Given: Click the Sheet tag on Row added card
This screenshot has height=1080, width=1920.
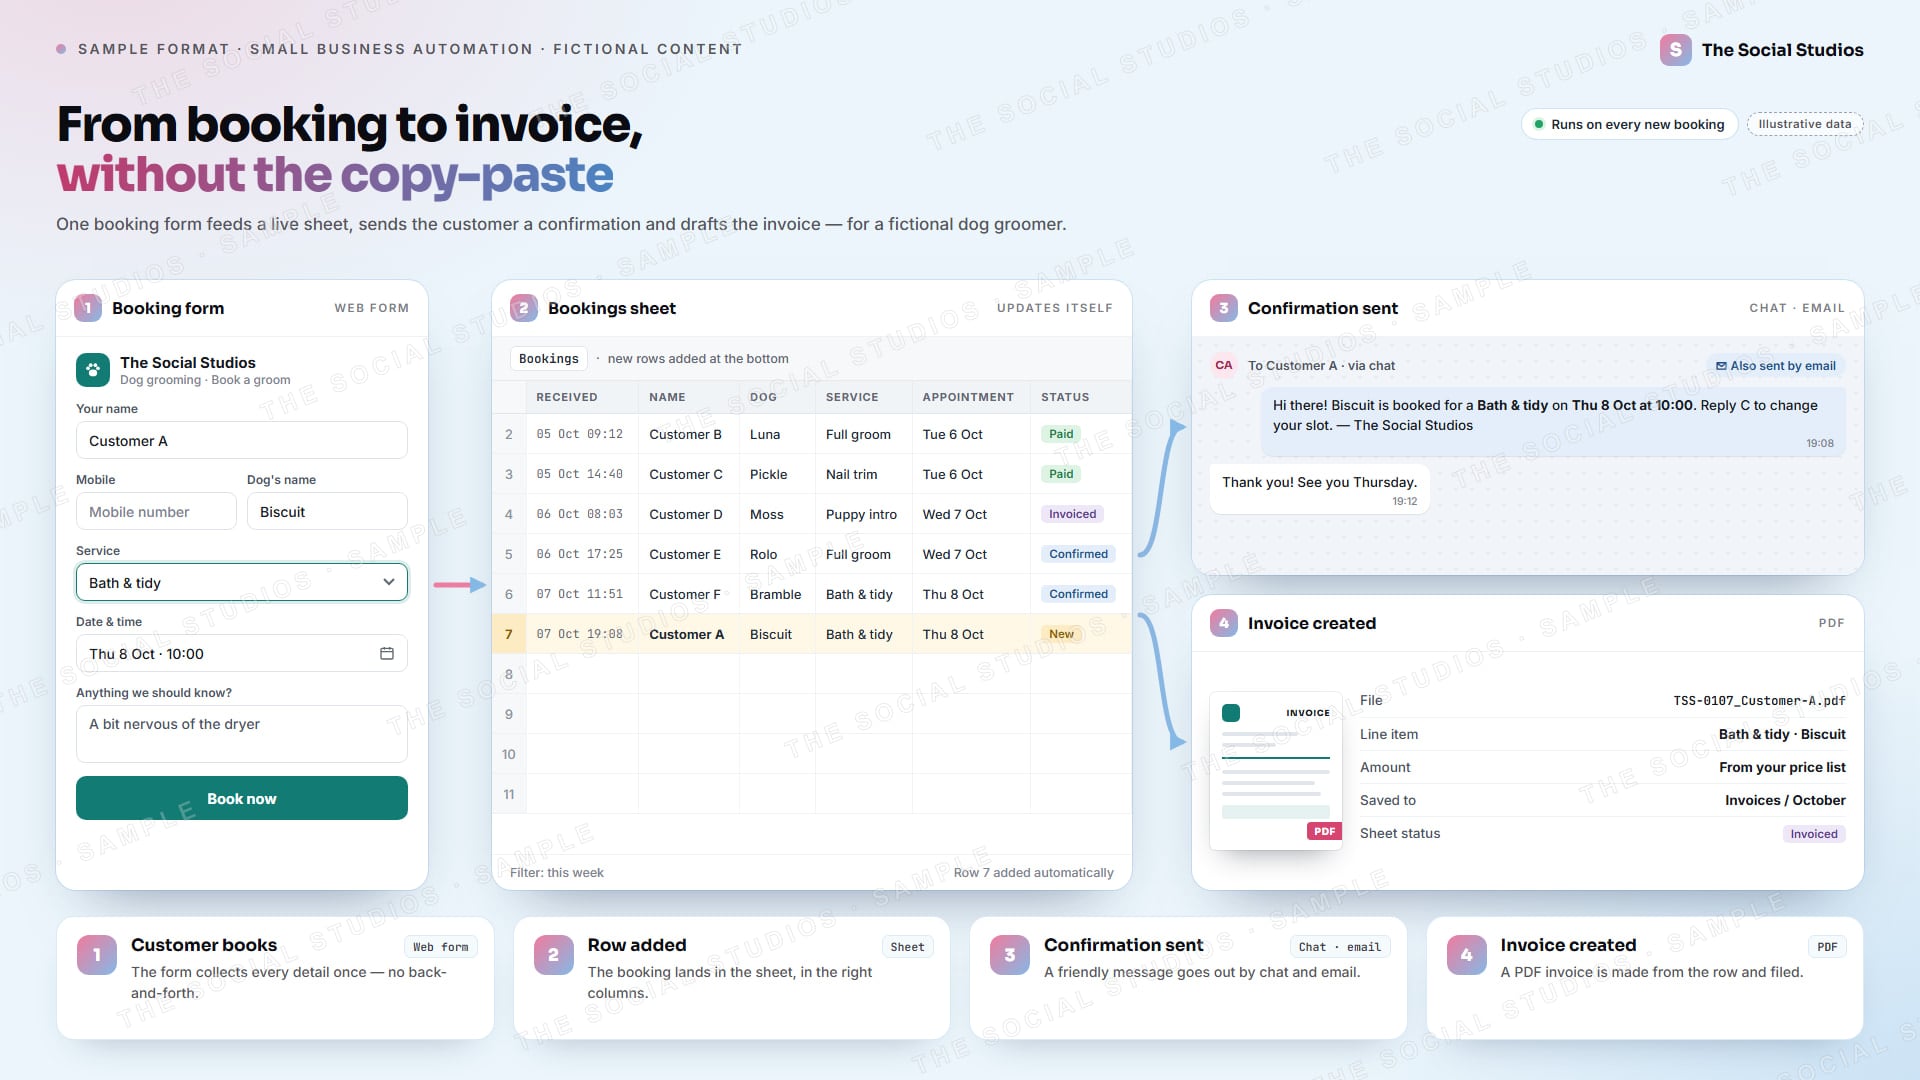Looking at the screenshot, I should click(907, 947).
